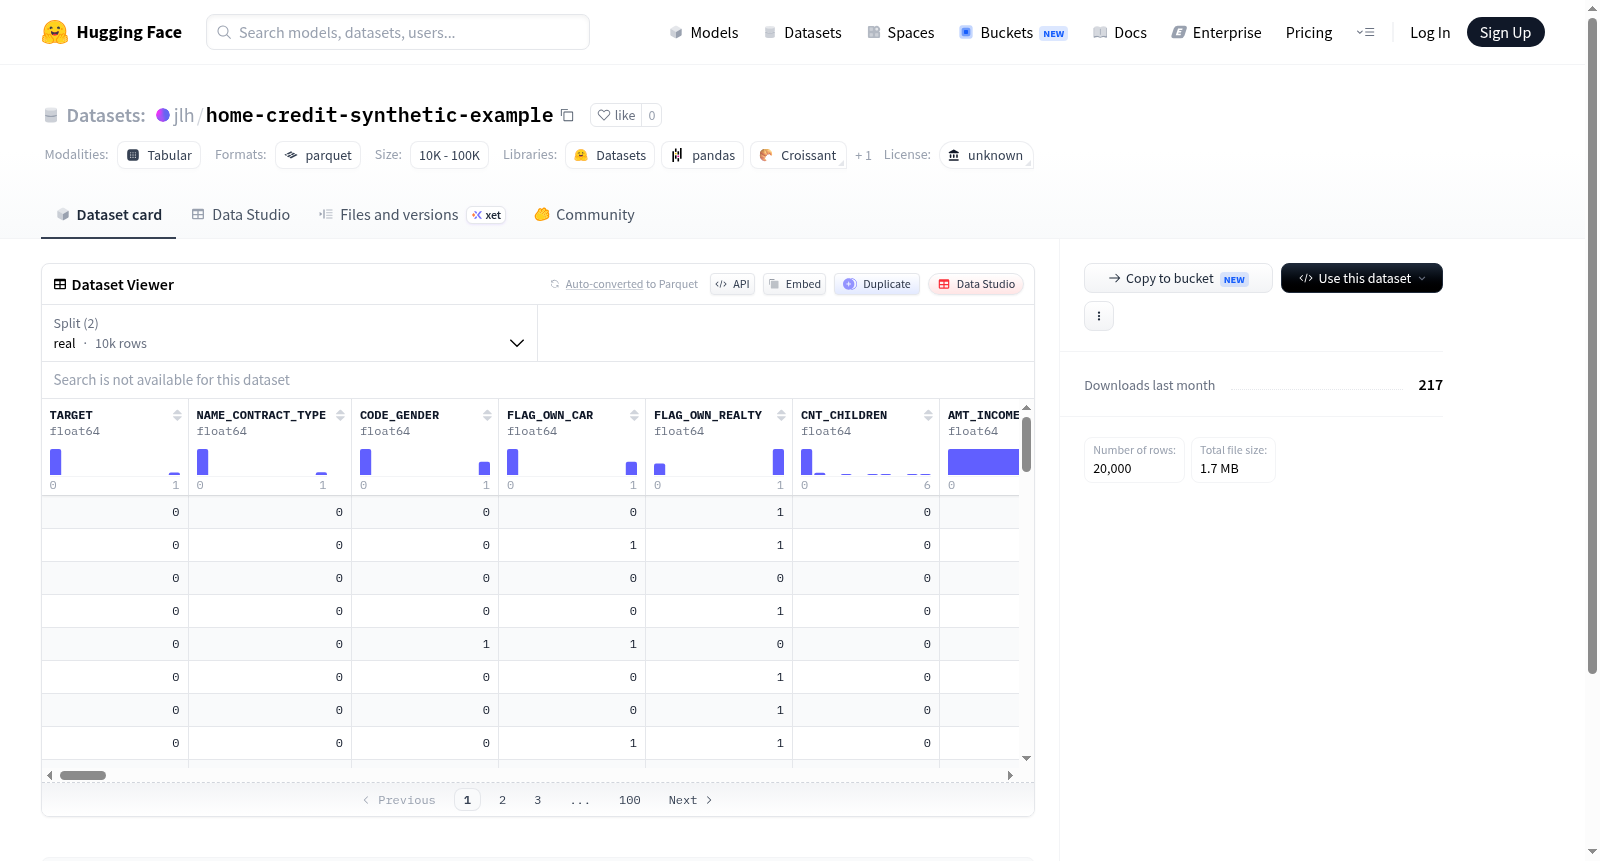Sort the TARGET column

point(177,415)
